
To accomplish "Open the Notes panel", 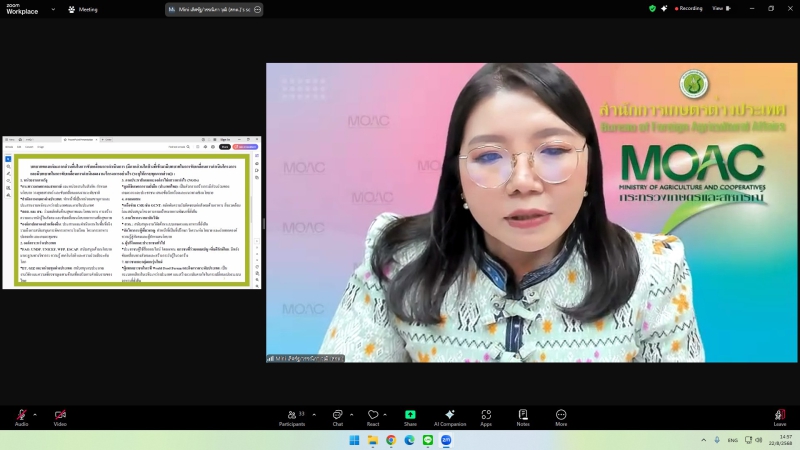I will pyautogui.click(x=523, y=415).
